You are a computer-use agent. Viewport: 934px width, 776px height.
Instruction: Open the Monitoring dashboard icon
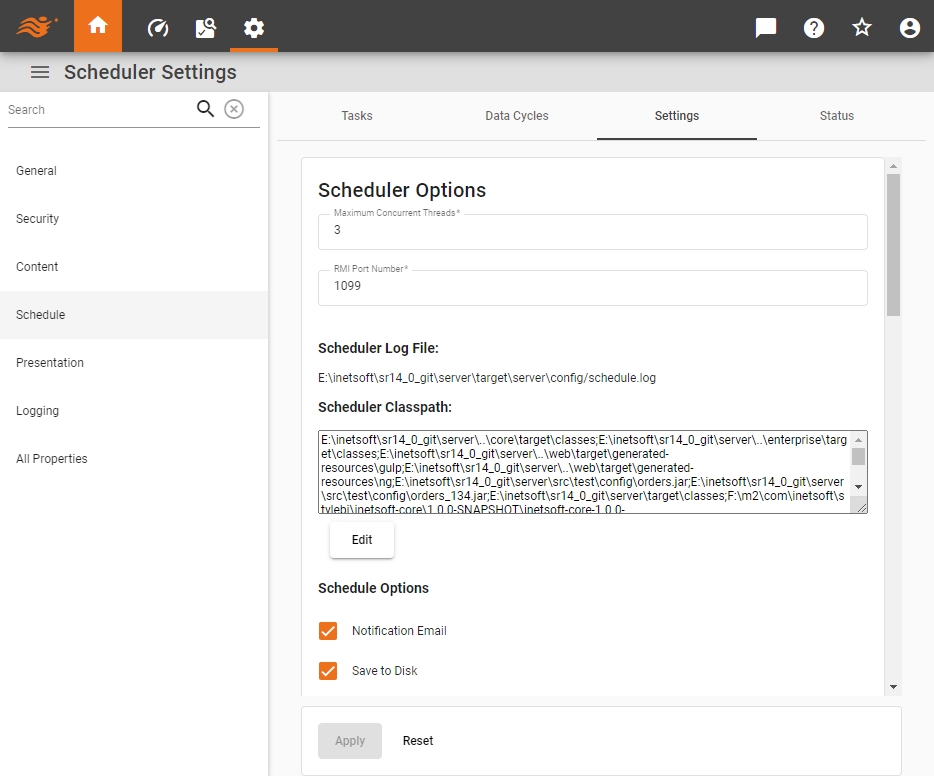tap(156, 26)
